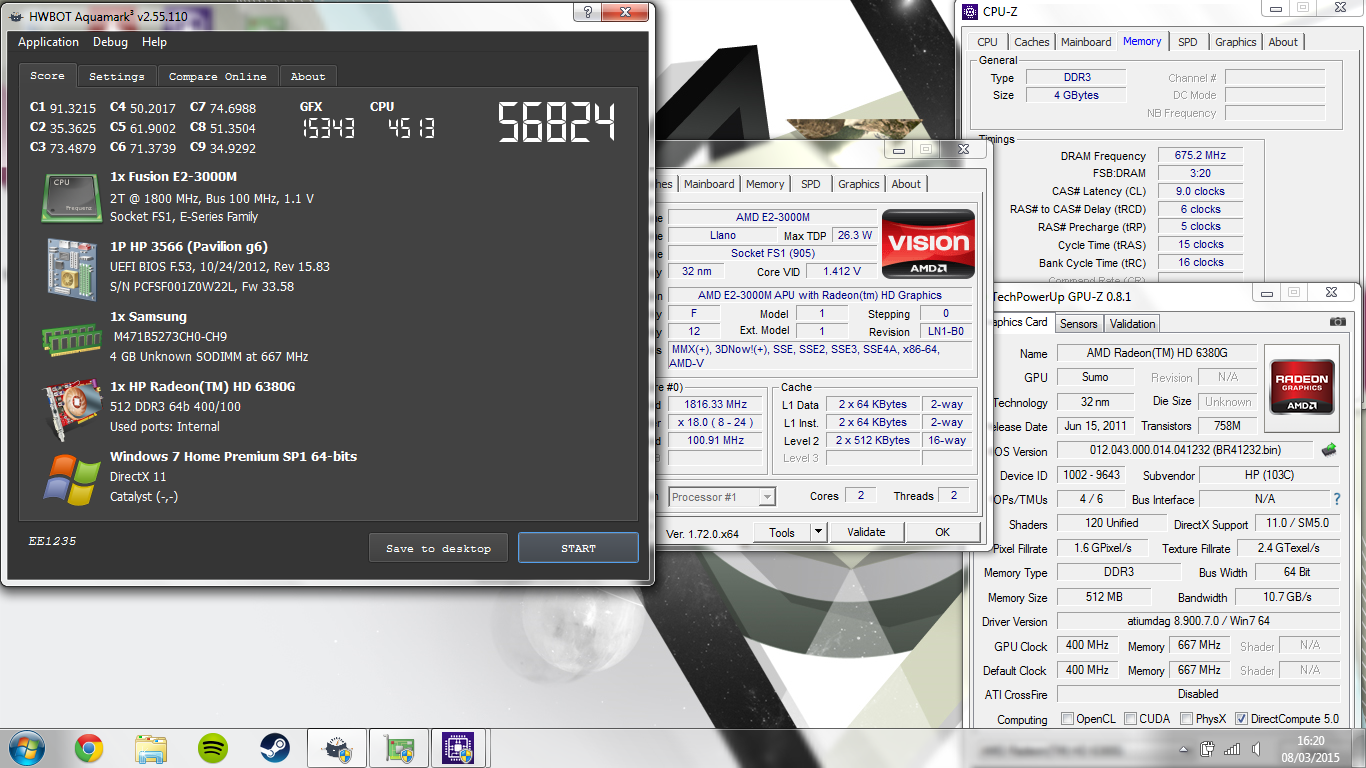Click the AMD Vision logo in CPU-Z
Screen dimensions: 1366x768
pos(928,243)
